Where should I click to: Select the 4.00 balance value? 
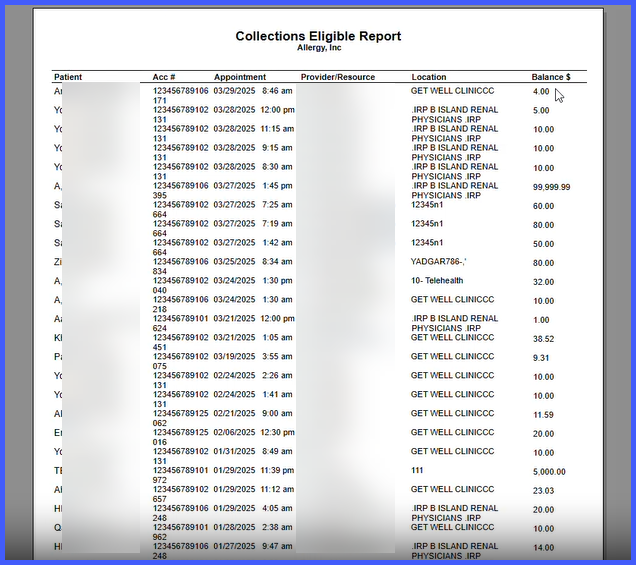coord(541,92)
